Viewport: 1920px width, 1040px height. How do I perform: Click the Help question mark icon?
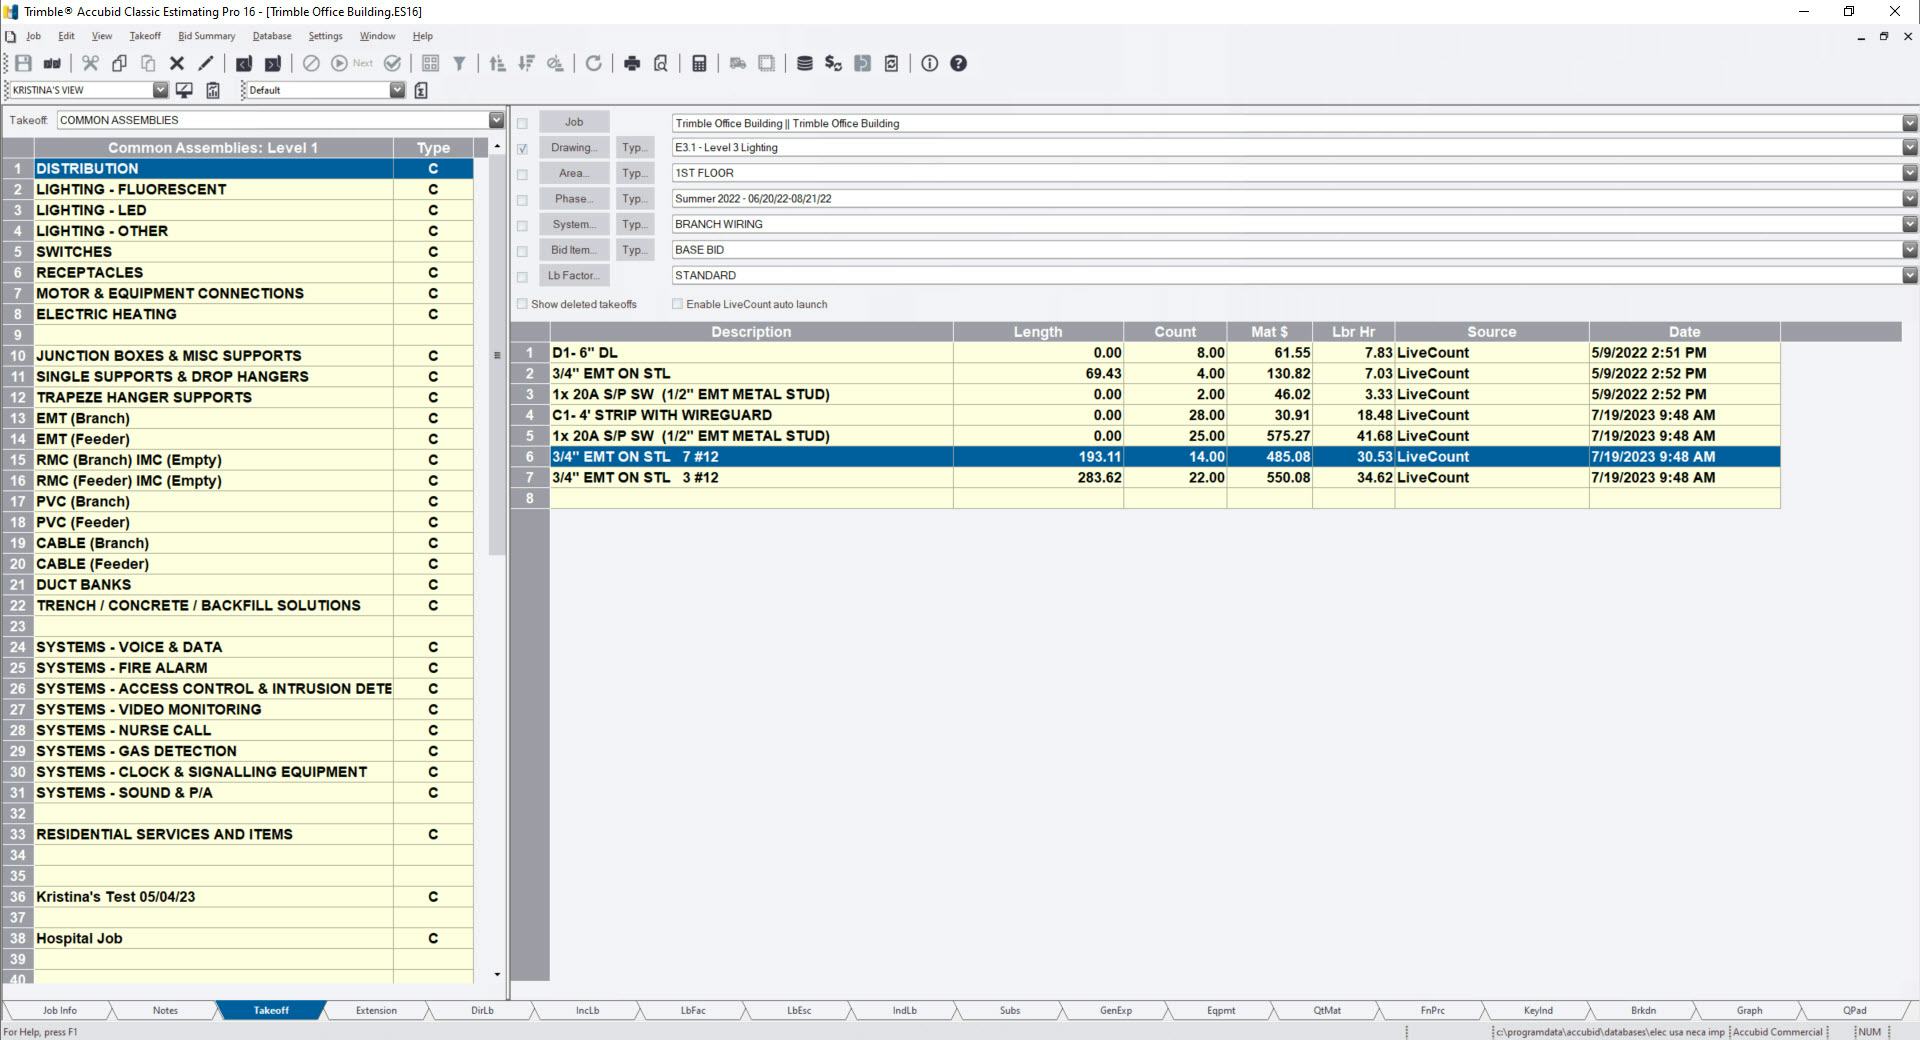pos(957,63)
